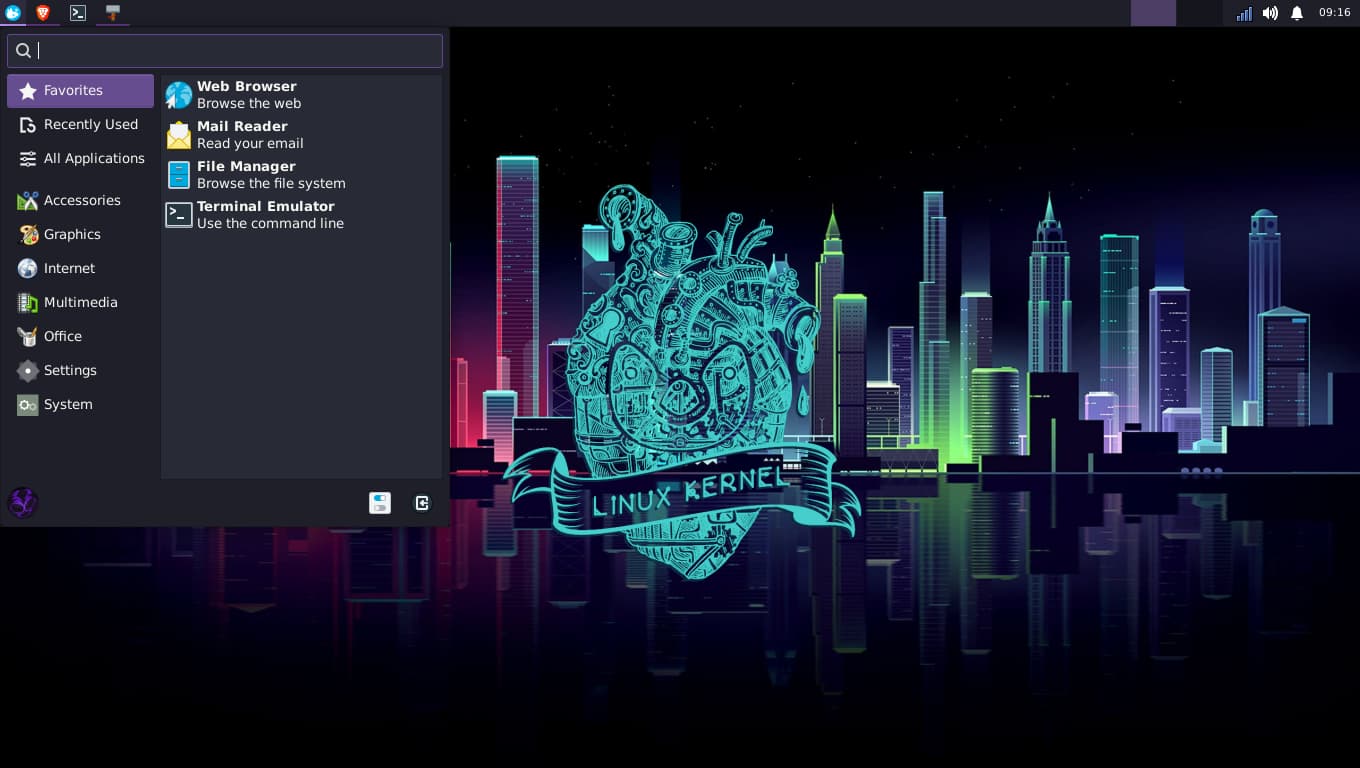Select the Internet category
Screen dimensions: 1360x768
tap(80, 269)
